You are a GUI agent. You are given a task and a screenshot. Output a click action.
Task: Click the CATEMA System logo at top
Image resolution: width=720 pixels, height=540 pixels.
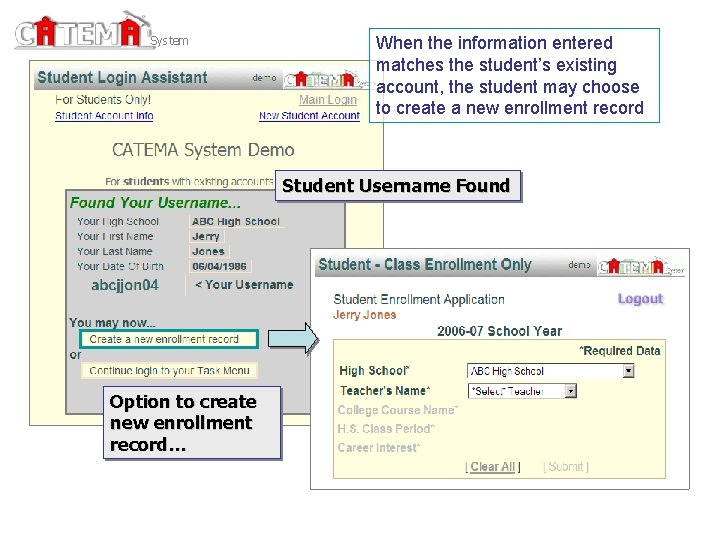[x=101, y=30]
